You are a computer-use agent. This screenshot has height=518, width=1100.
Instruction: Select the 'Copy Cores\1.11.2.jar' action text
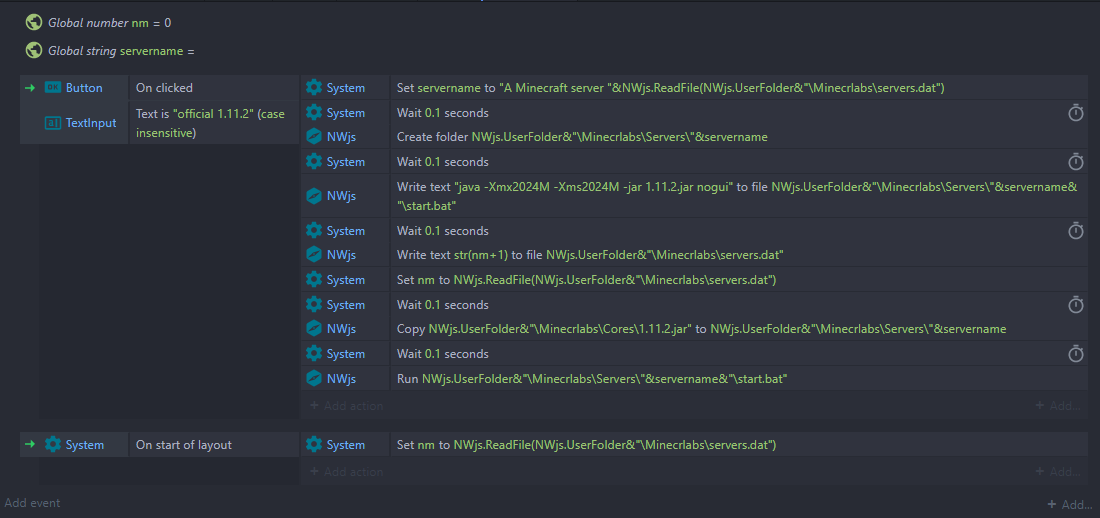(702, 328)
